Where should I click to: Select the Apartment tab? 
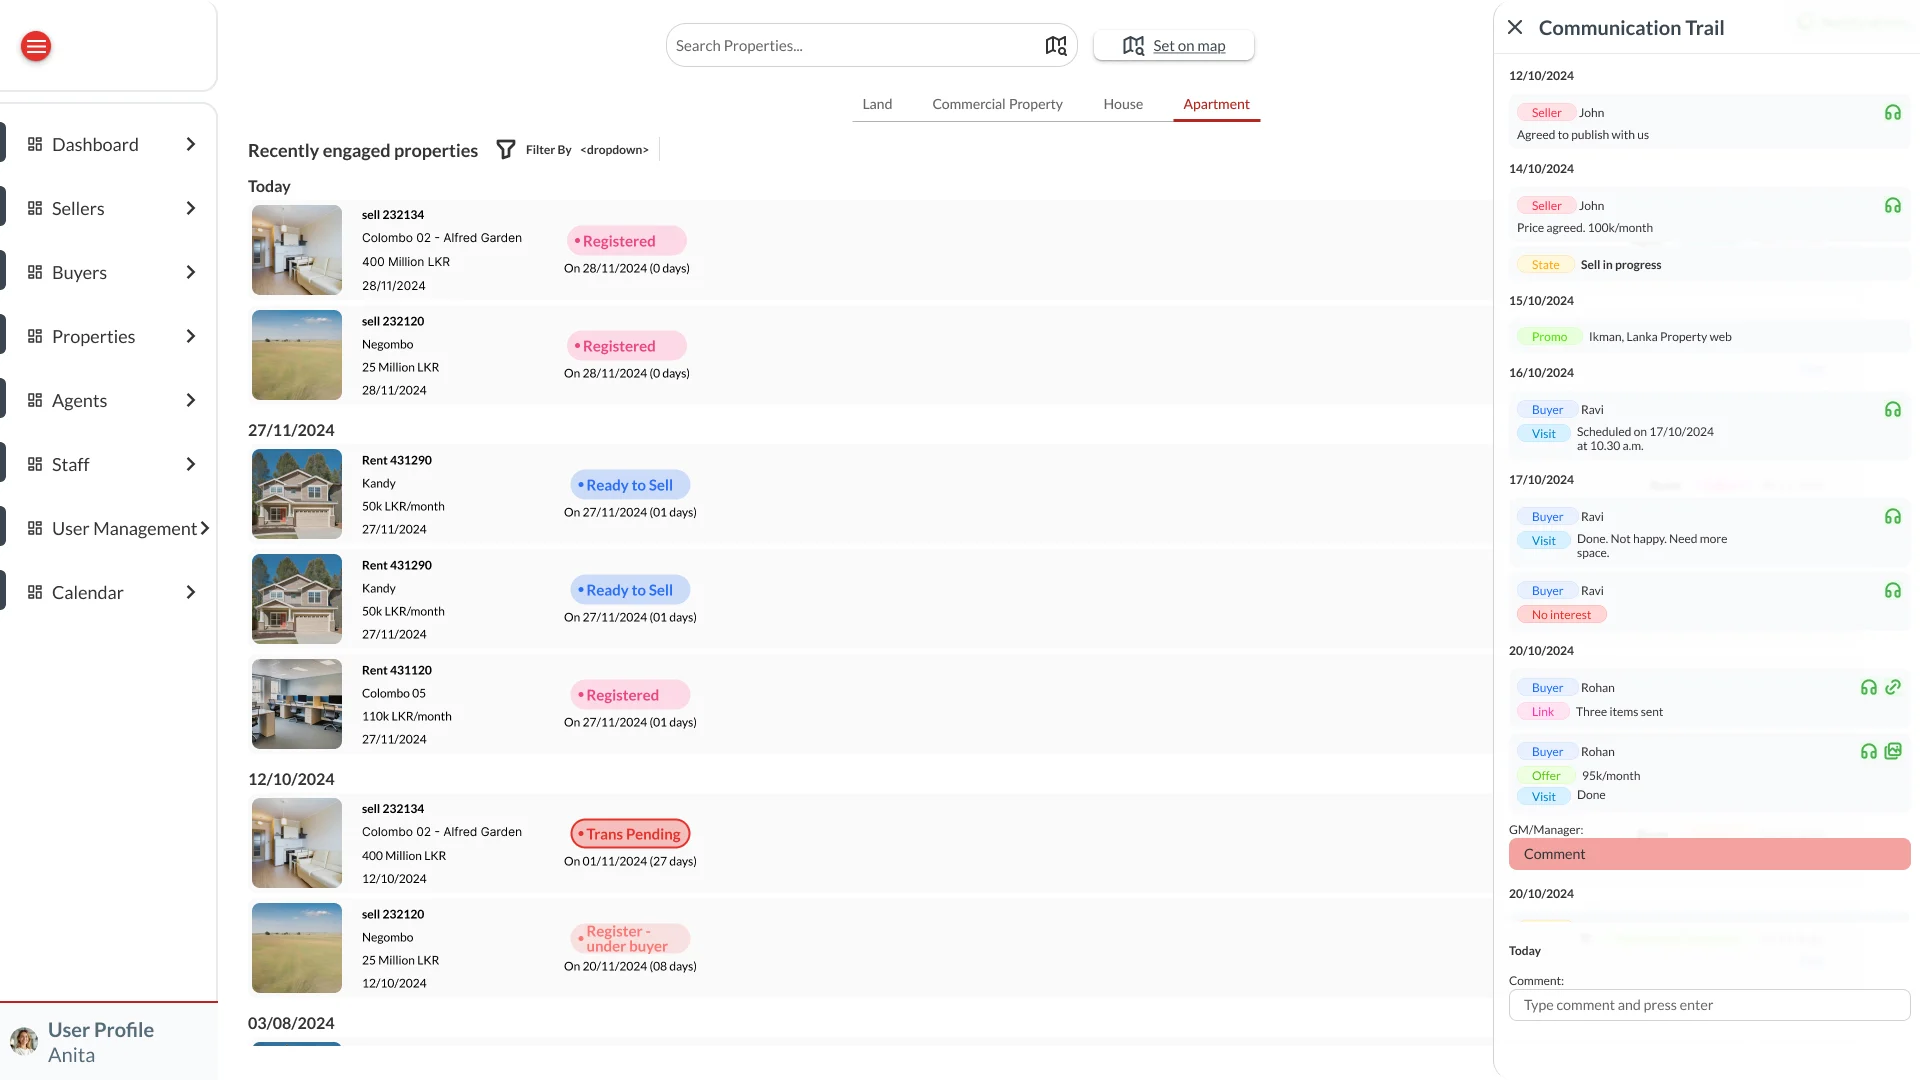point(1216,104)
